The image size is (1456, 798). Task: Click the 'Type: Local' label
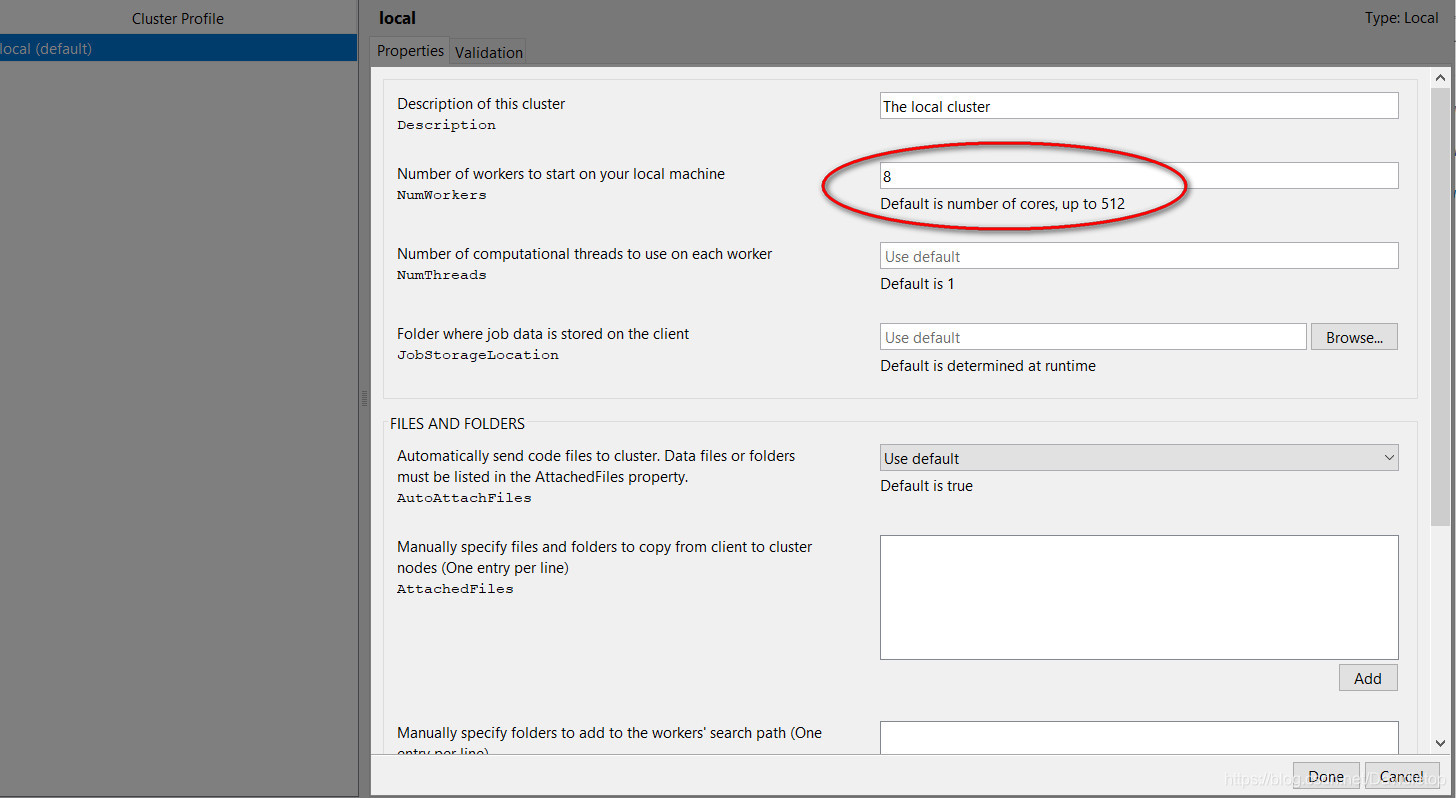1401,18
